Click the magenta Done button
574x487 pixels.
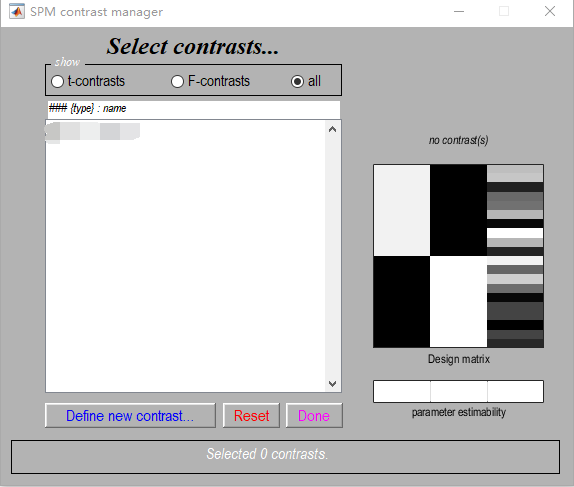(314, 416)
